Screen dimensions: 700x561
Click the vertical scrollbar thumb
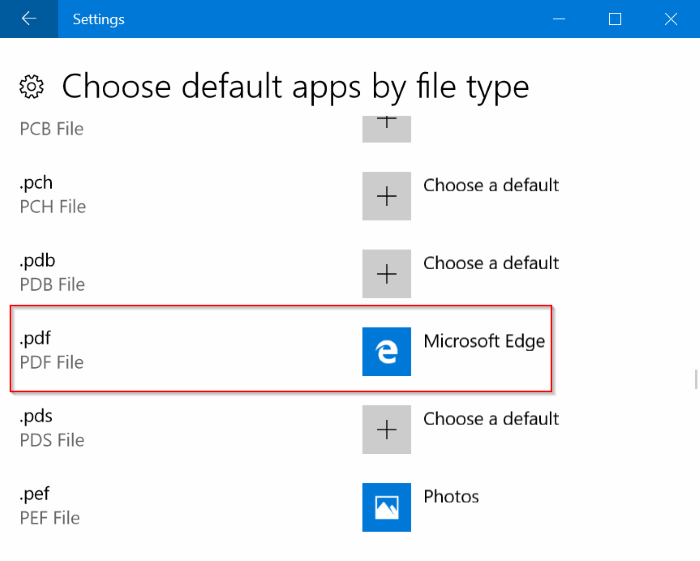[x=696, y=379]
